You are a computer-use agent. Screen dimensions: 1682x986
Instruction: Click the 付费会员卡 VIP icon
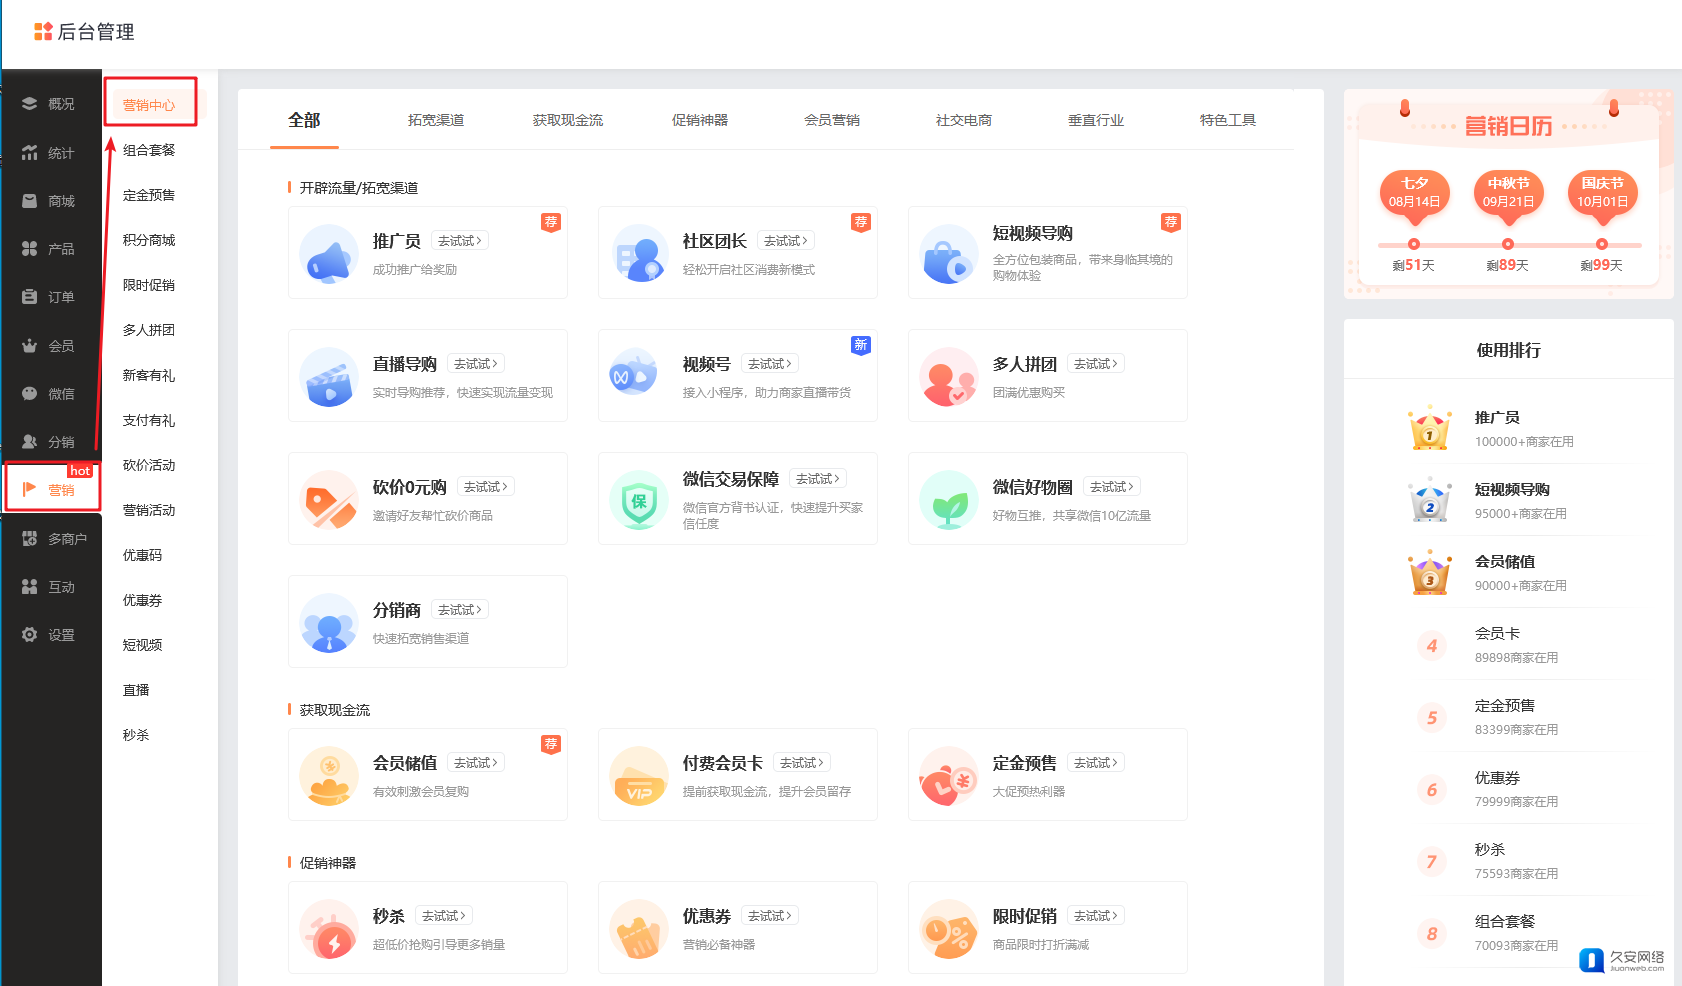(639, 776)
